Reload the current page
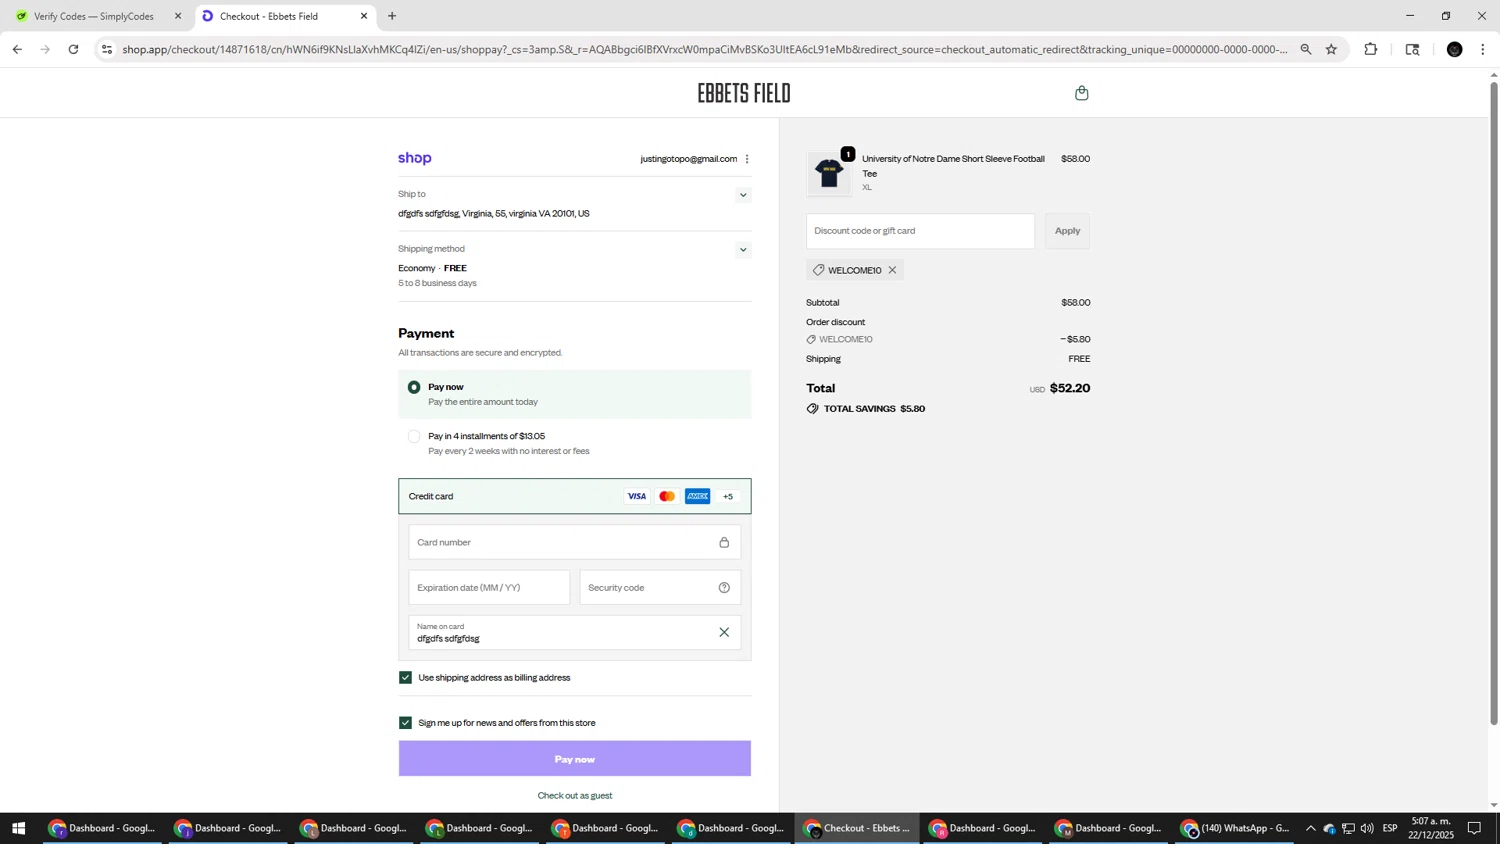Viewport: 1500px width, 844px height. 73,49
